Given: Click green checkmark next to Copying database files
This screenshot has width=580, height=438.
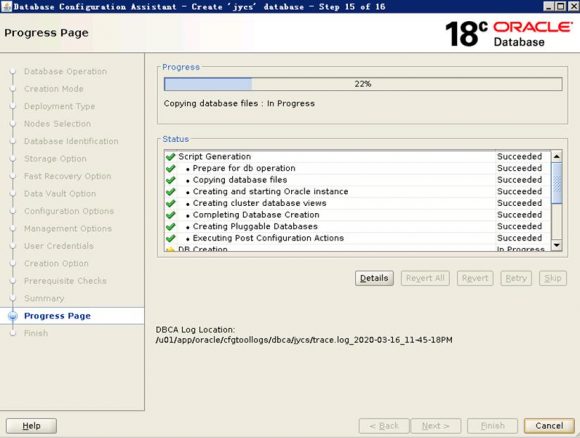Looking at the screenshot, I should (171, 180).
